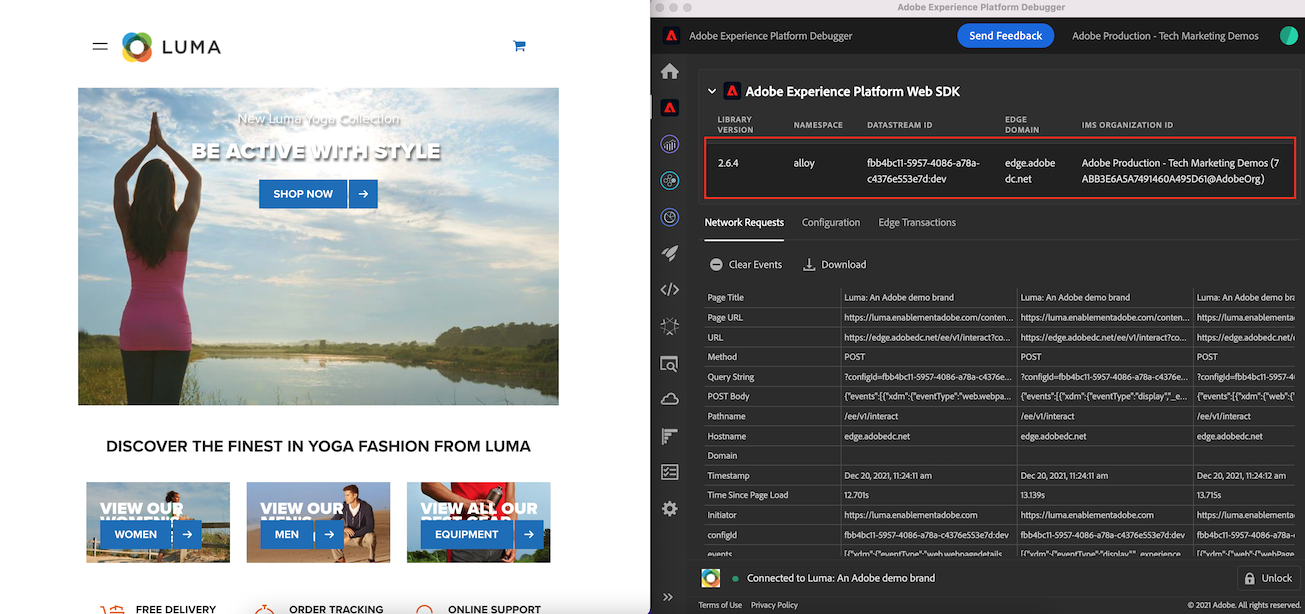Select the Experience Platform Web SDK sidebar icon
The image size is (1305, 614).
coord(670,107)
